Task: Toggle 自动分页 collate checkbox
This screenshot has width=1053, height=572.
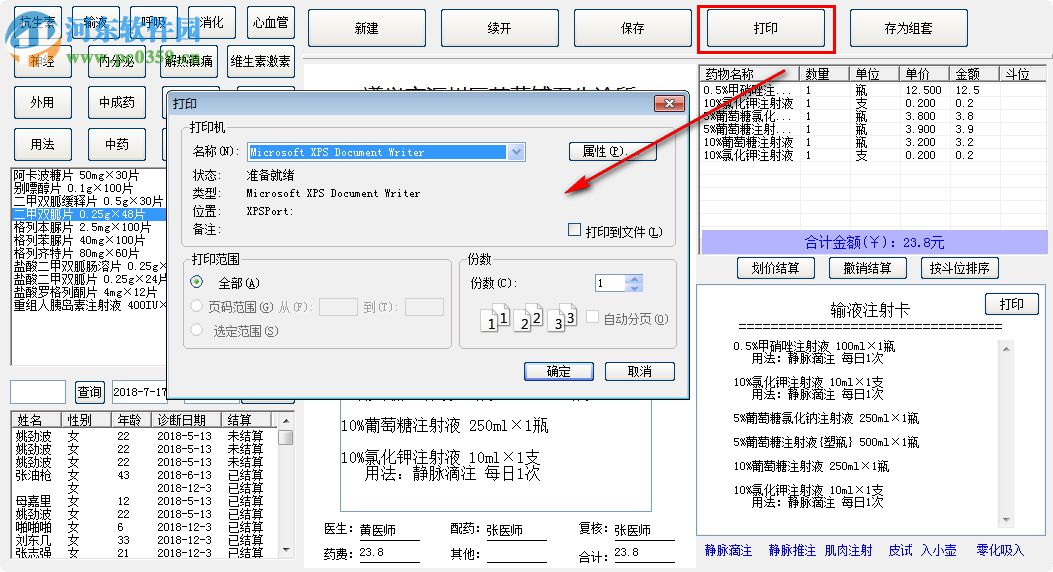Action: [592, 317]
